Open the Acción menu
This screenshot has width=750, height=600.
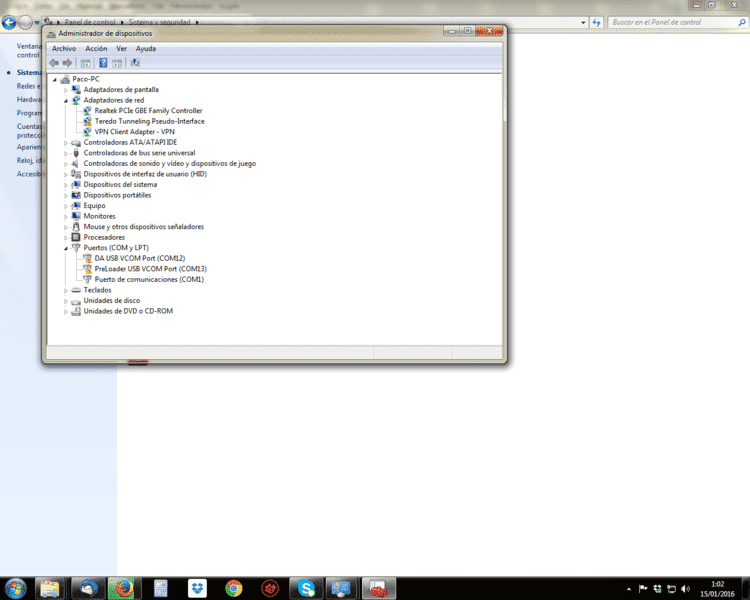coord(96,49)
